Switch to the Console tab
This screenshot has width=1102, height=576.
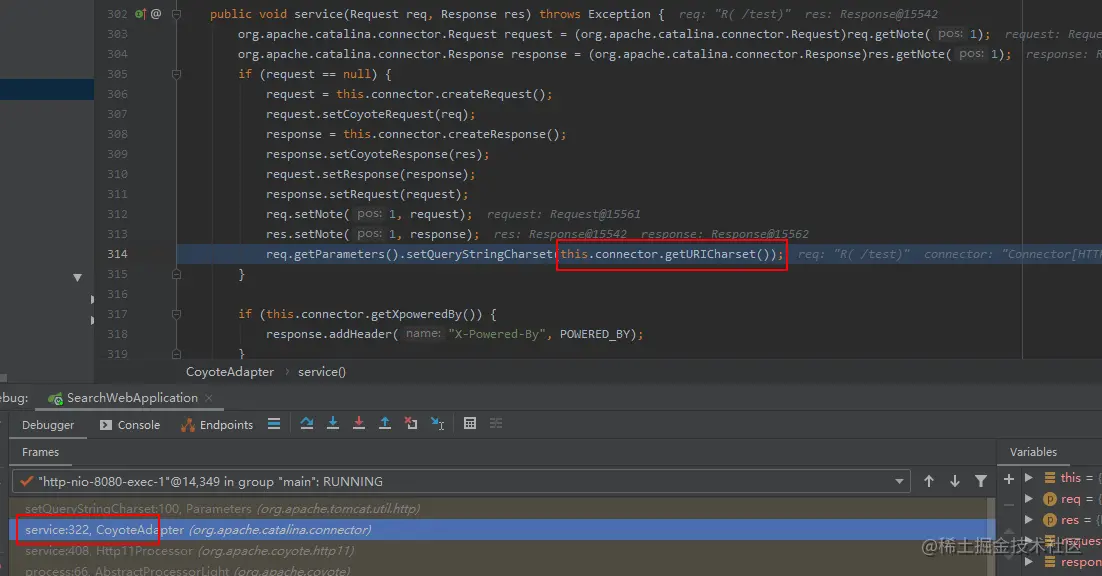tap(130, 425)
